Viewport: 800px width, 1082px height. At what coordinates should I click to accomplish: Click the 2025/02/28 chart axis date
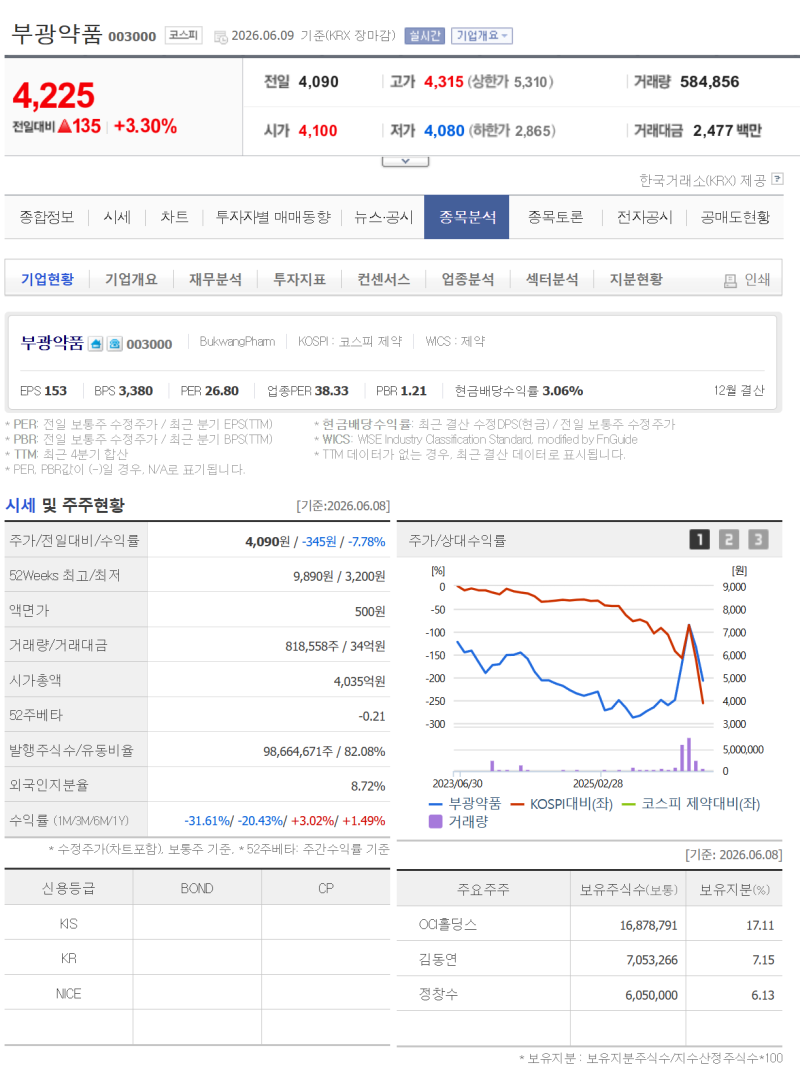pos(598,783)
